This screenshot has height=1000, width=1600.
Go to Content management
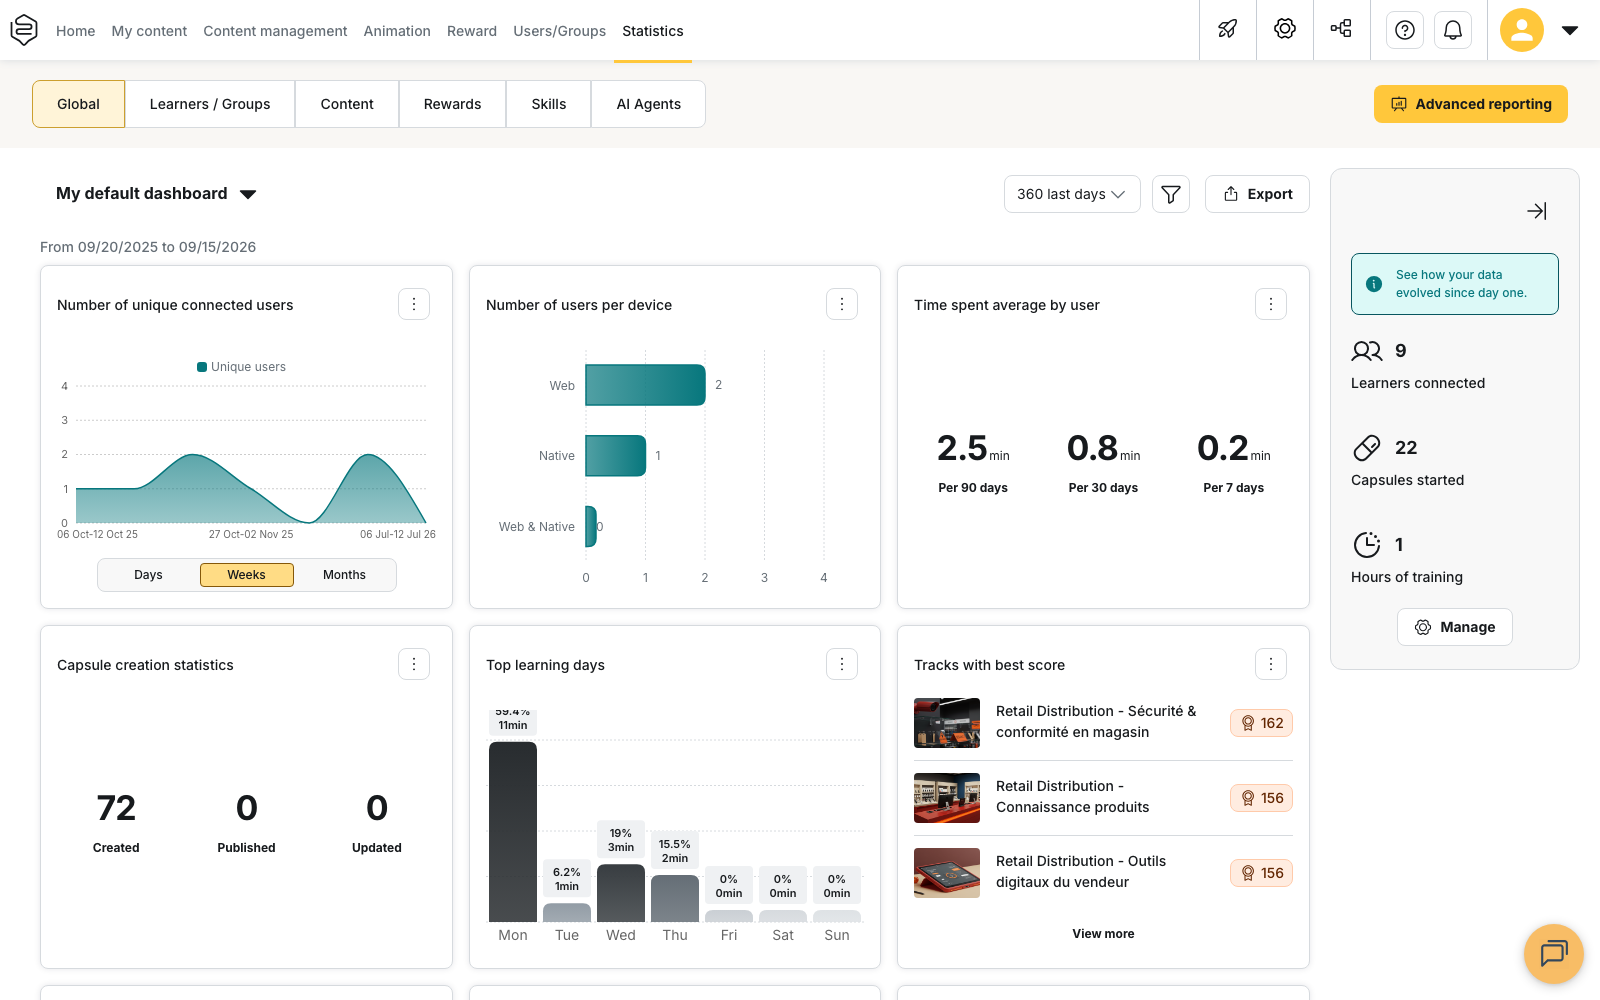(275, 31)
